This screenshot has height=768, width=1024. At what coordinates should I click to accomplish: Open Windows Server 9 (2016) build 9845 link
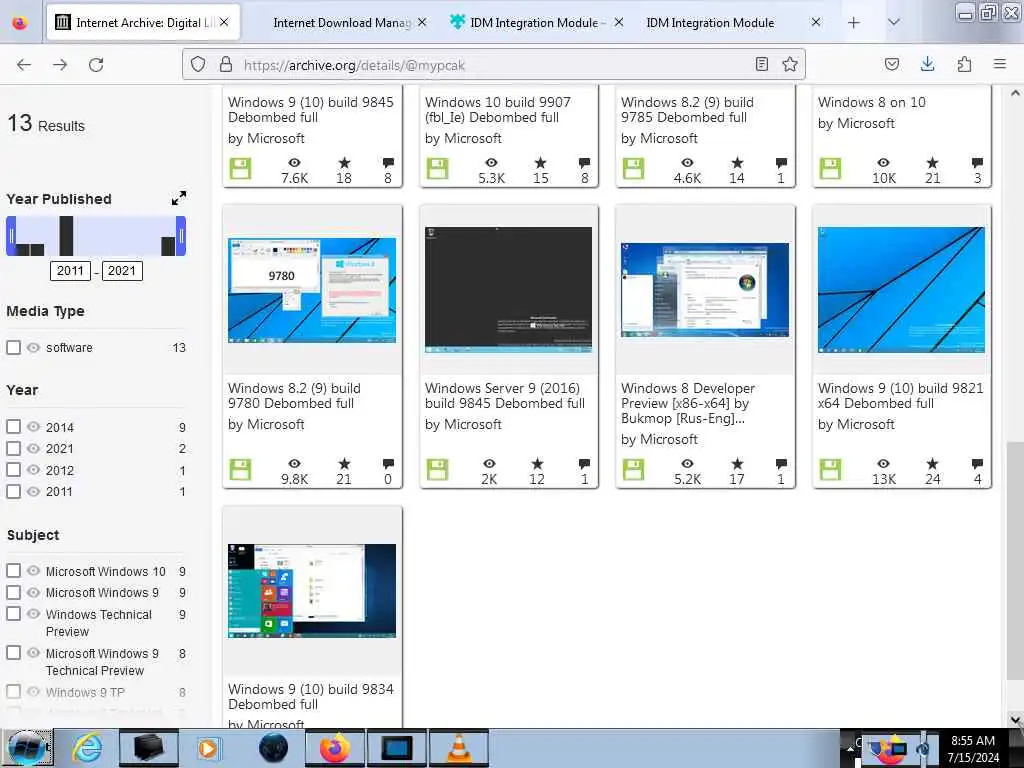[505, 396]
